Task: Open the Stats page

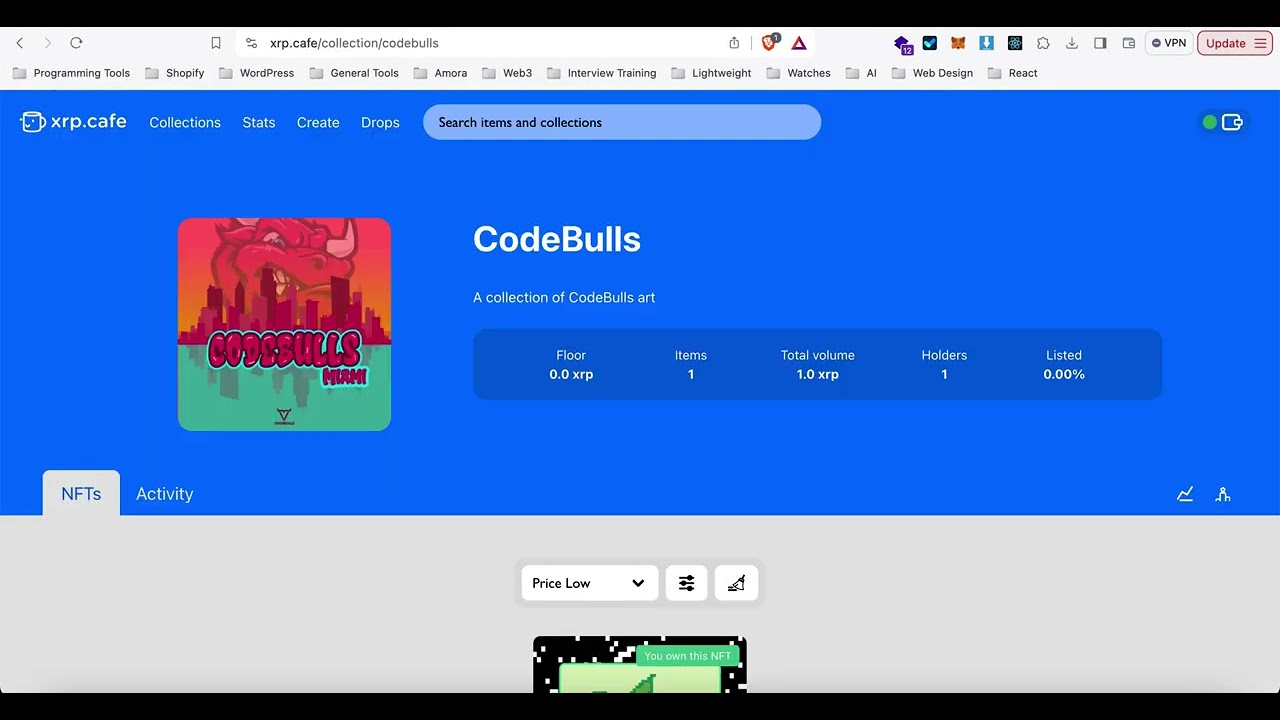Action: point(259,122)
